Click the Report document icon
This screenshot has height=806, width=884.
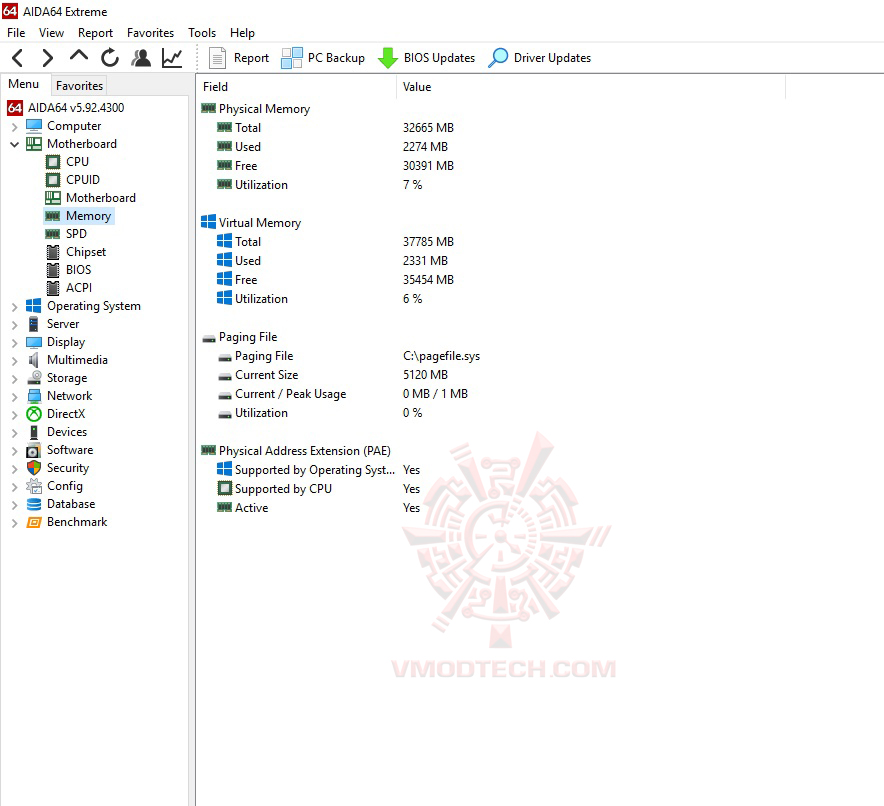click(217, 57)
